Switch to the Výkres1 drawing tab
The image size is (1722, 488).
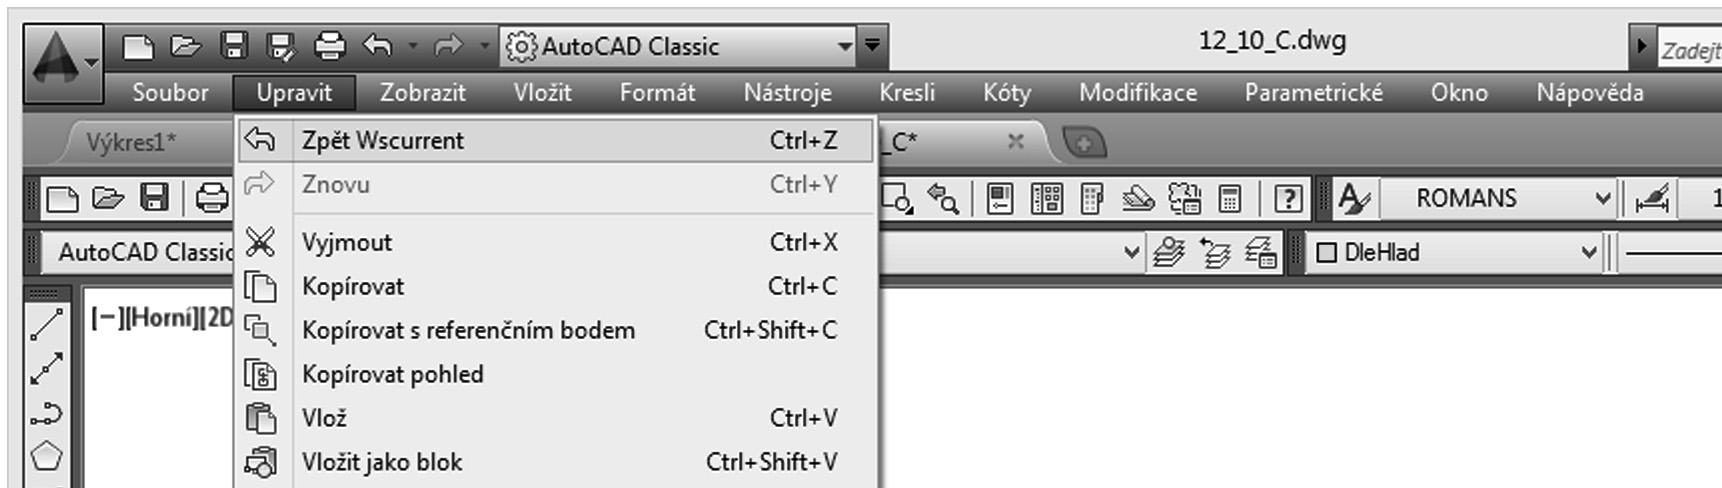click(x=131, y=143)
